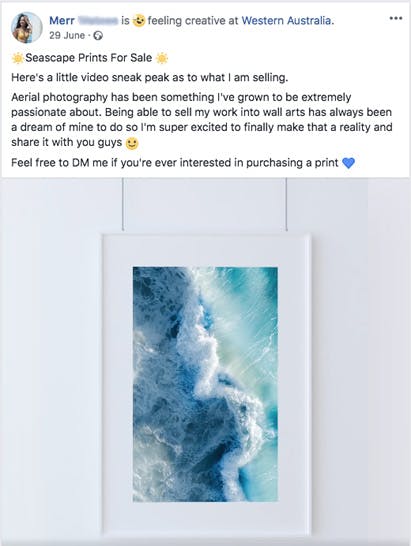Click the 'Aerial photography' paragraph text
The image size is (411, 546).
(202, 119)
